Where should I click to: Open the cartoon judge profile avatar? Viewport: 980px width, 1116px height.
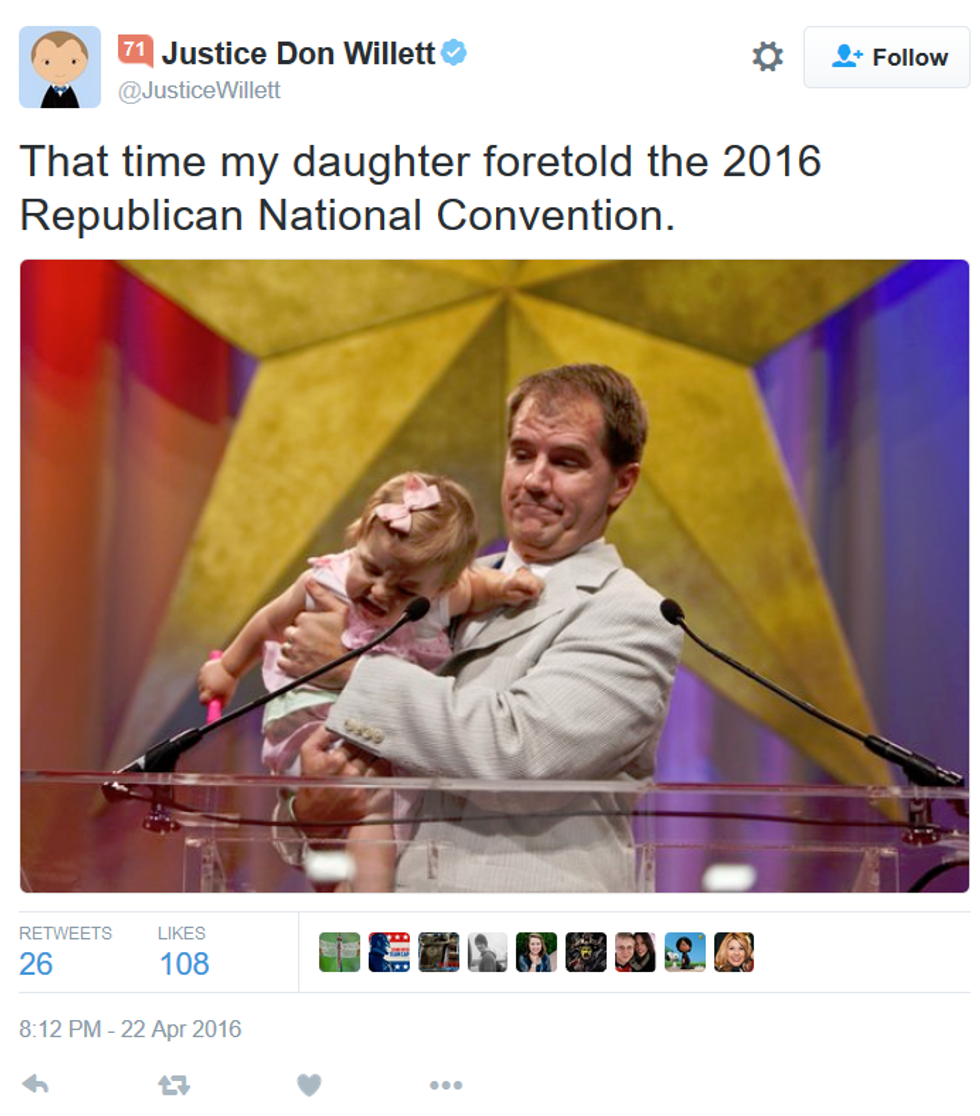pos(60,68)
